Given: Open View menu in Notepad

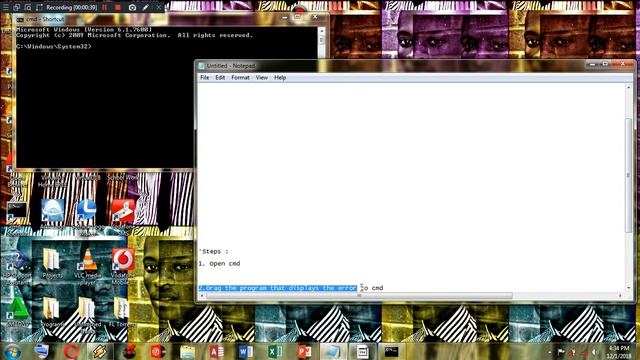Looking at the screenshot, I should point(262,78).
